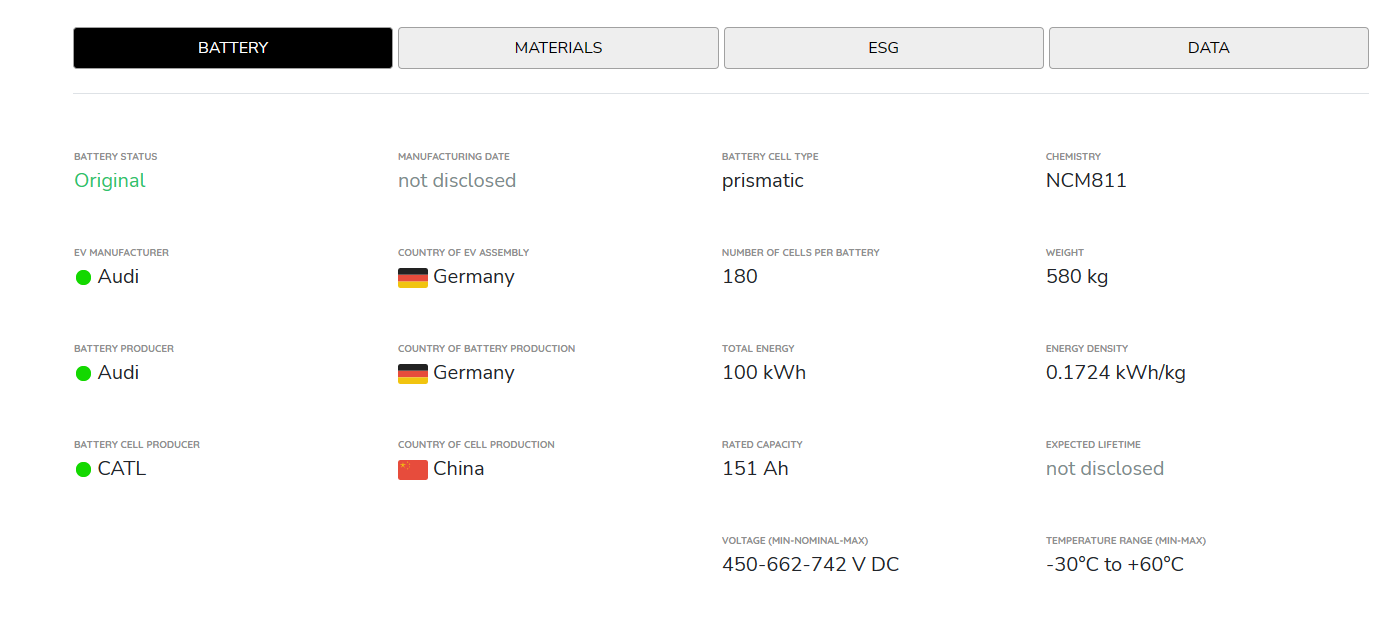Click the 151 Ah rated capacity value
Image resolution: width=1393 pixels, height=630 pixels.
pos(755,469)
